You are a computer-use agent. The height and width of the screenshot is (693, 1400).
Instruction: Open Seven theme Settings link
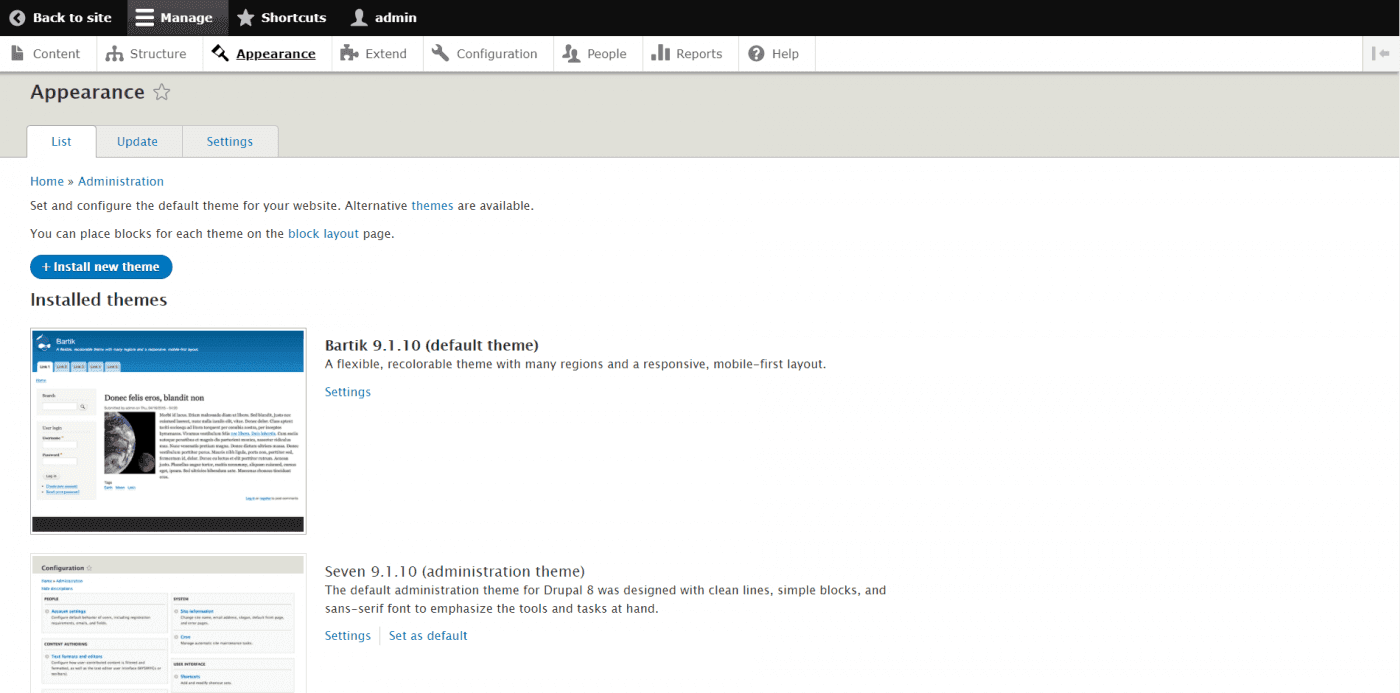coord(348,635)
